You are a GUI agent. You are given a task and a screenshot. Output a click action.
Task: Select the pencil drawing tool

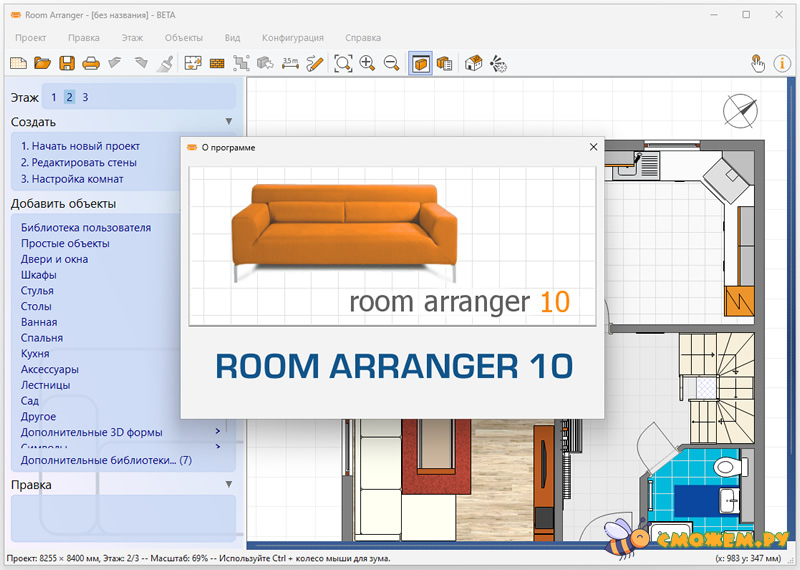(x=315, y=63)
